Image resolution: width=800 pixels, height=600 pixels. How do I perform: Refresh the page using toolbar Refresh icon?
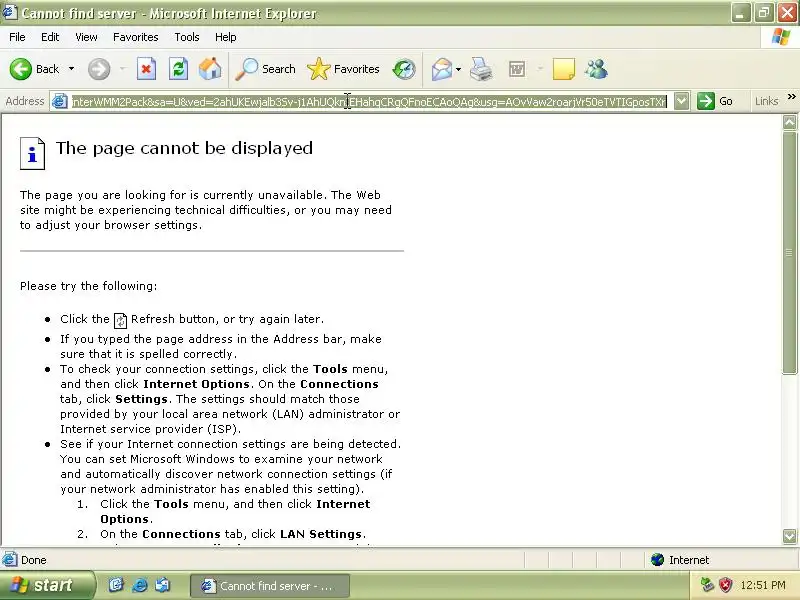179,69
